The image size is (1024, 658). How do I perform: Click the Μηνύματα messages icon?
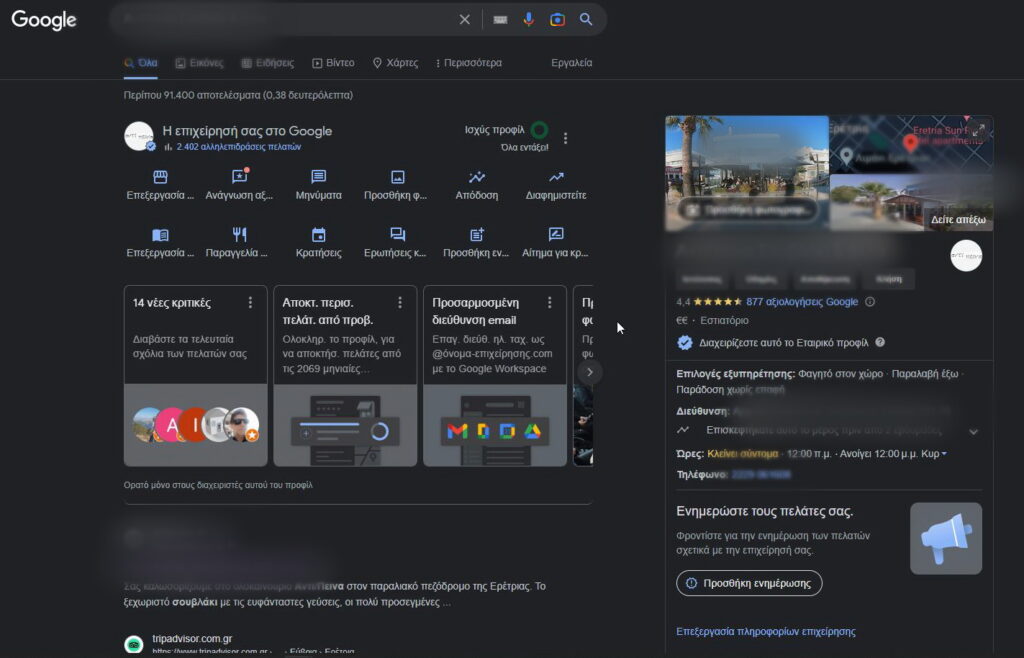pyautogui.click(x=318, y=177)
